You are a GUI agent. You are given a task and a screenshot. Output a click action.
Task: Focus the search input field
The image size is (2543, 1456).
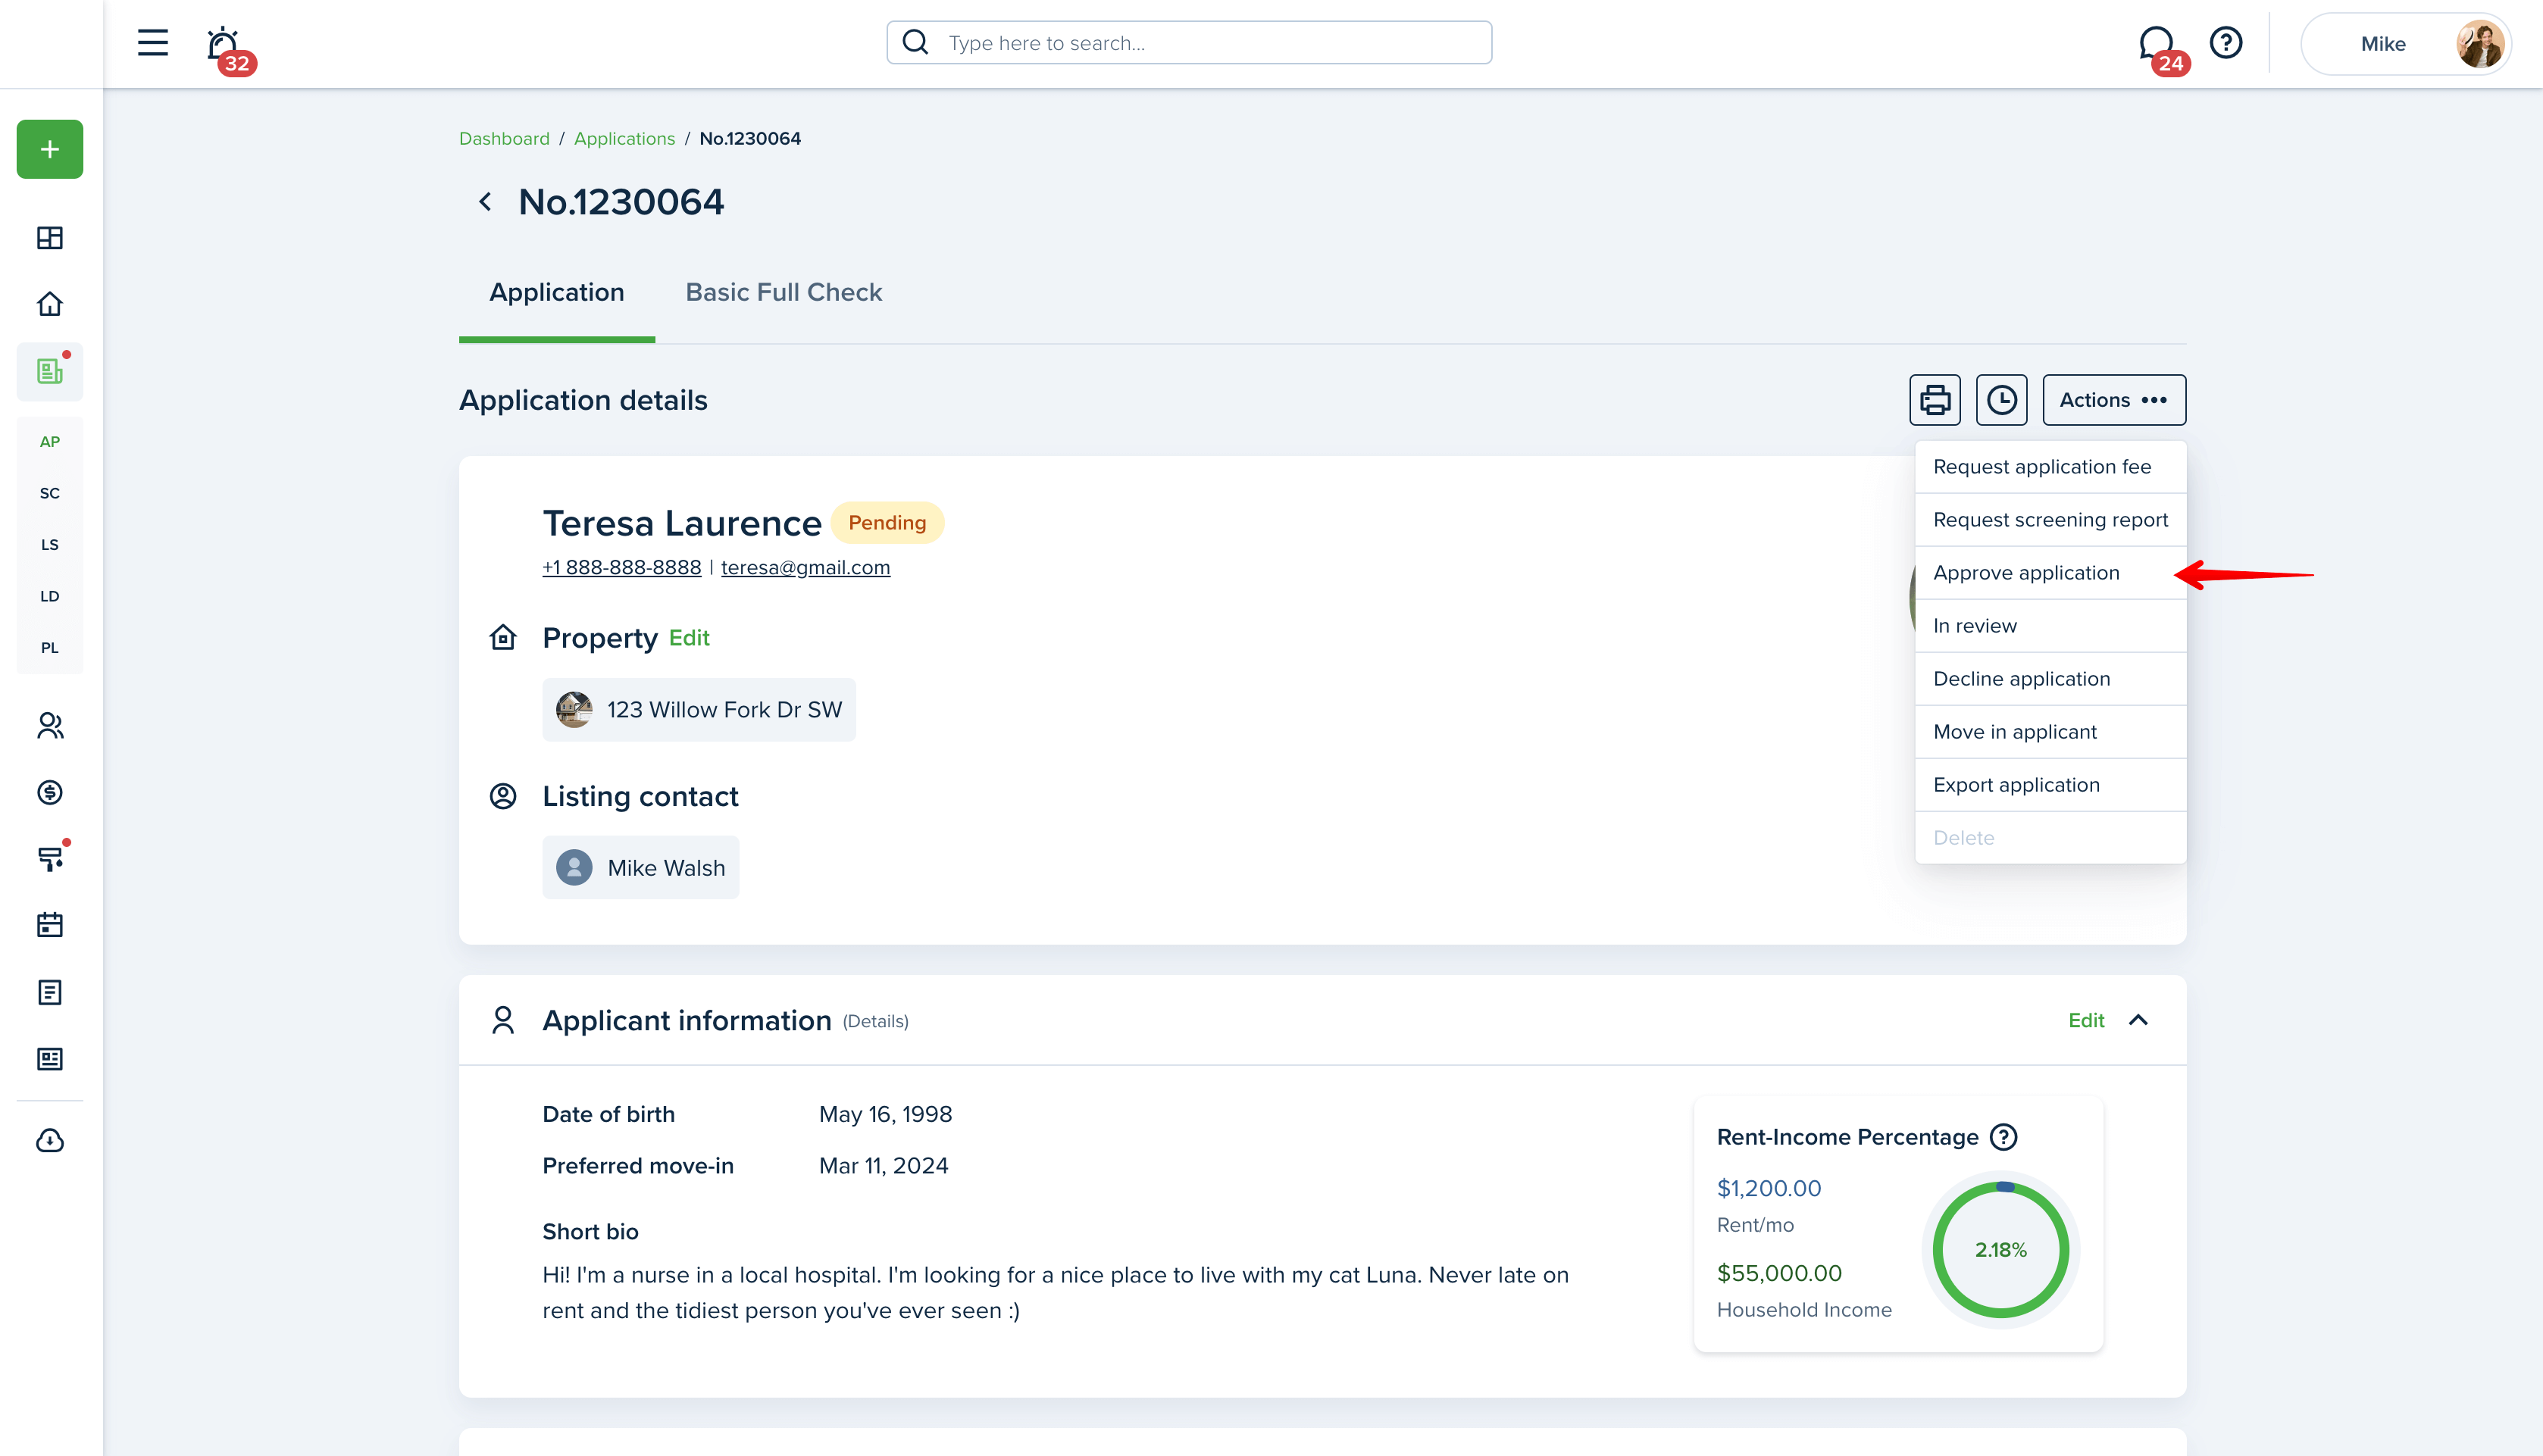tap(1189, 42)
